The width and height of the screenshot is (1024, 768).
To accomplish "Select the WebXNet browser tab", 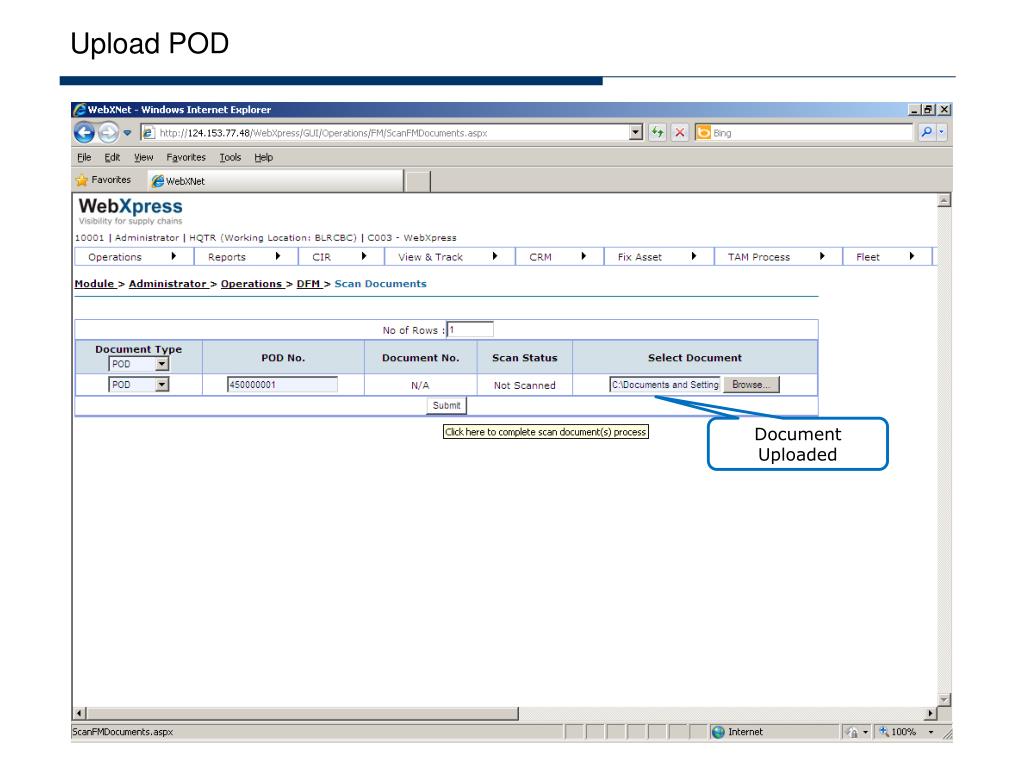I will coord(276,181).
